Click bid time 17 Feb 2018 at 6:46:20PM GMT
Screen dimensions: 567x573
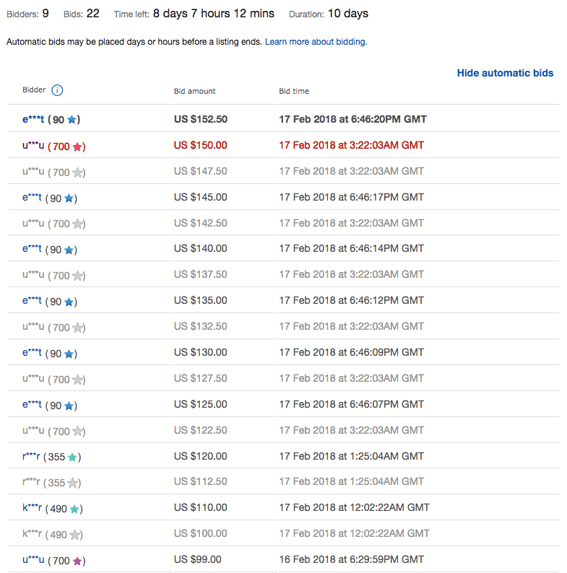pyautogui.click(x=353, y=119)
